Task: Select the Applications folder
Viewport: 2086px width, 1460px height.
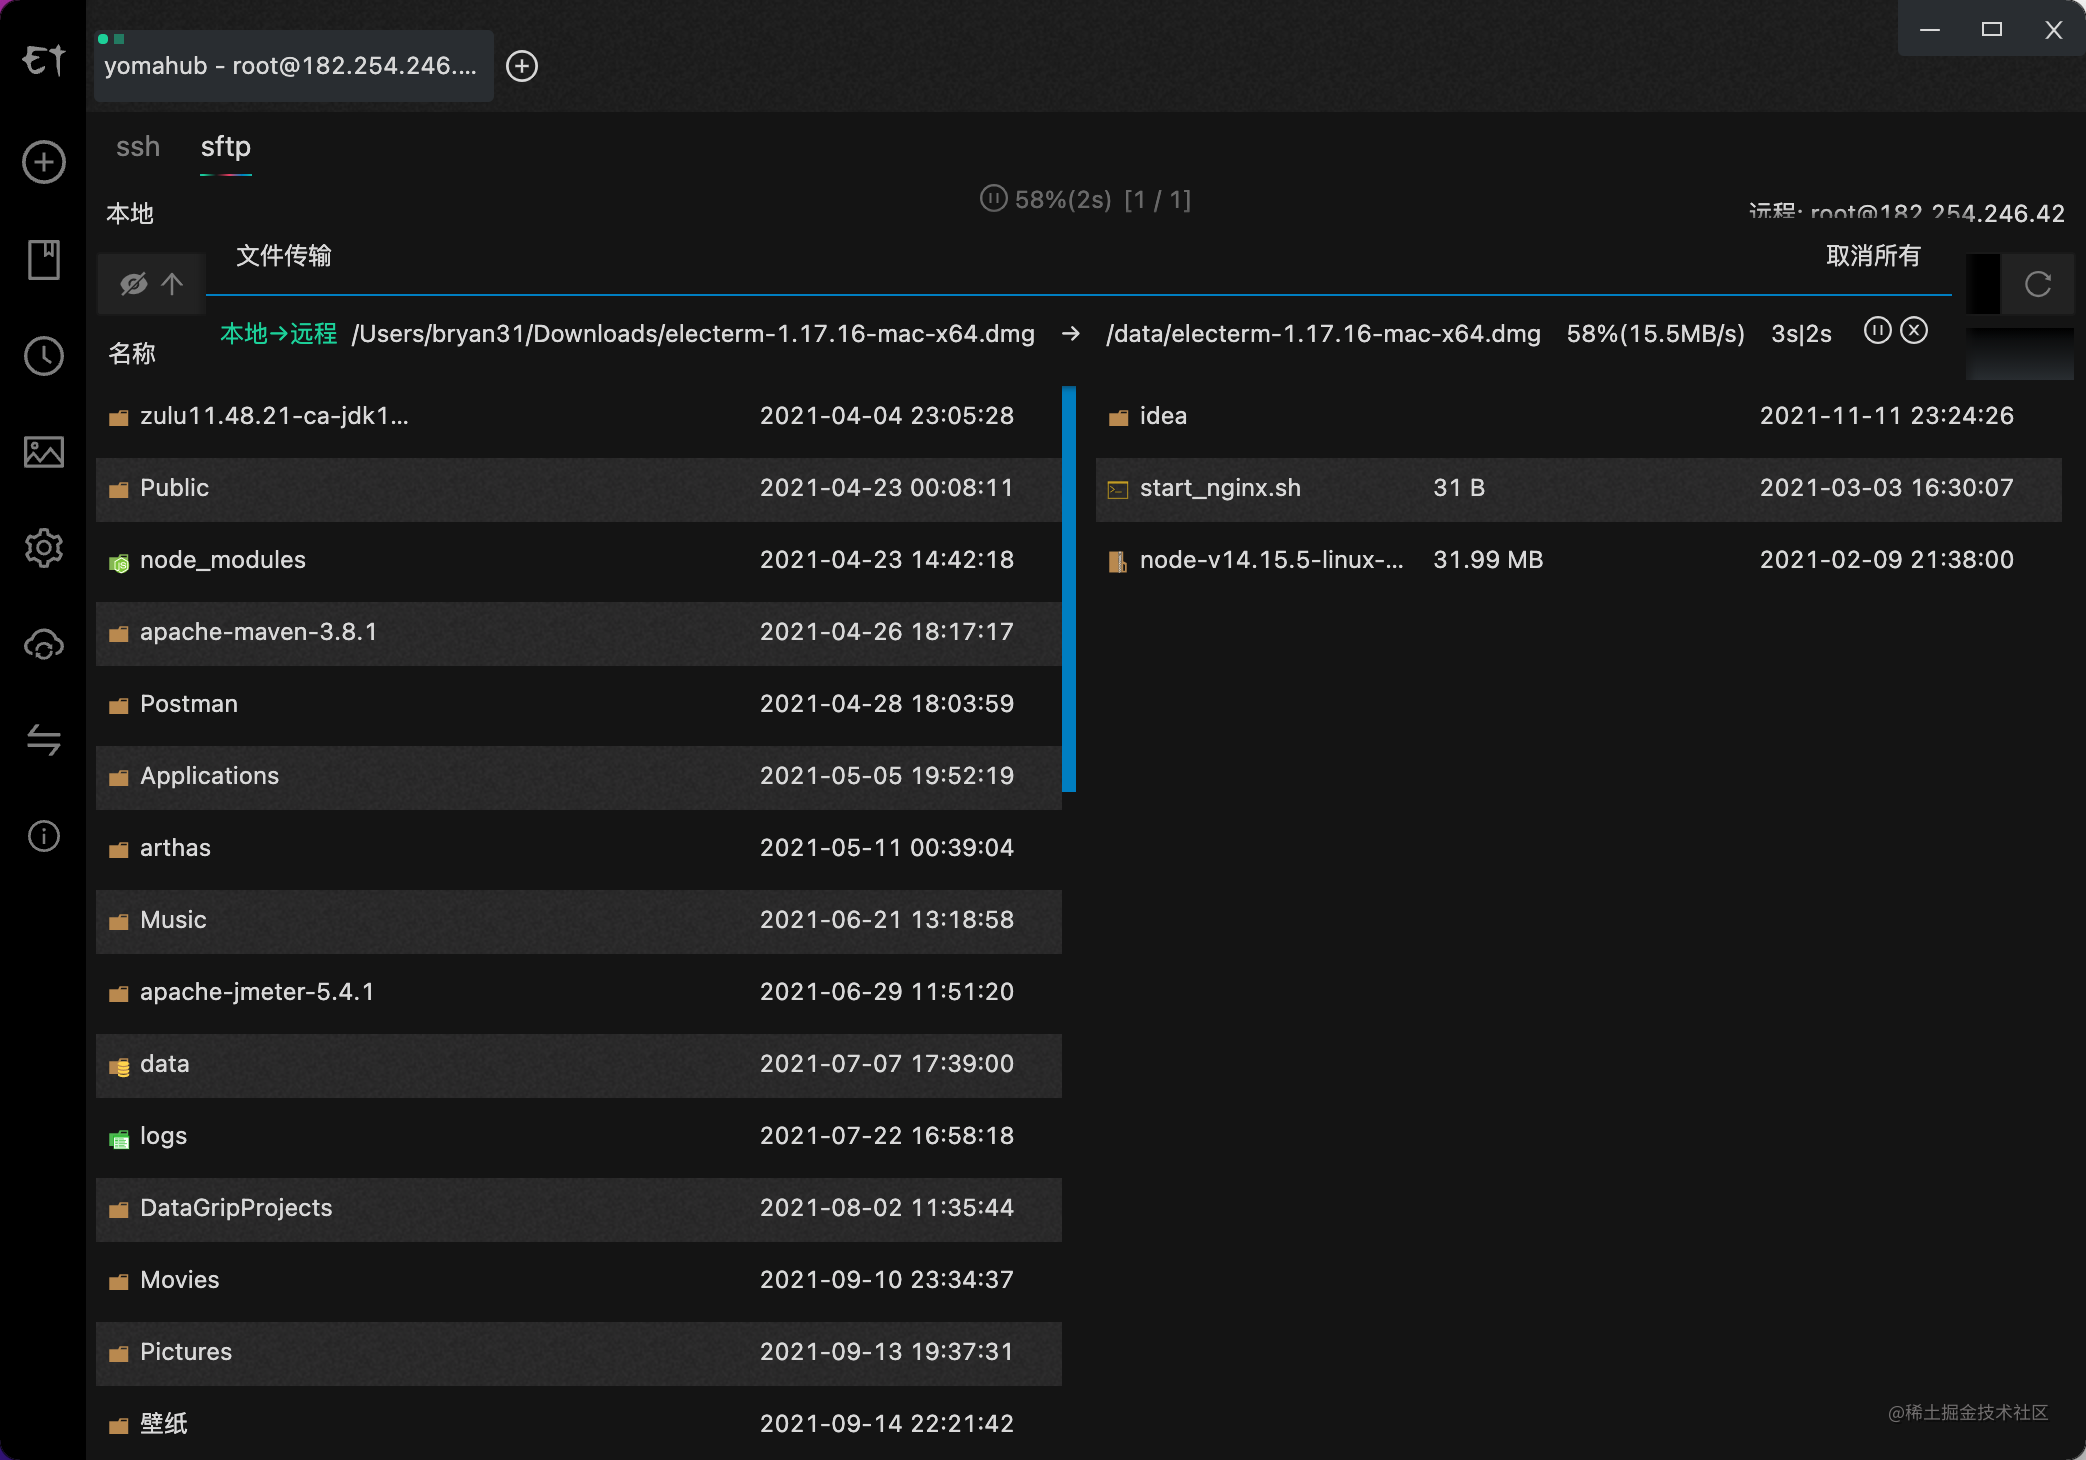Action: 579,776
